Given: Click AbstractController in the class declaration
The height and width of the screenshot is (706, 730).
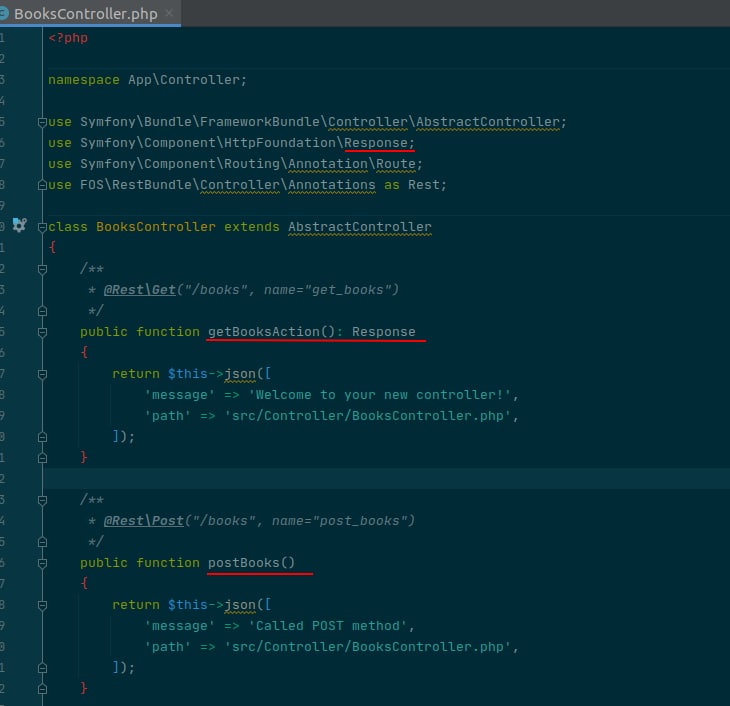Looking at the screenshot, I should (x=359, y=227).
